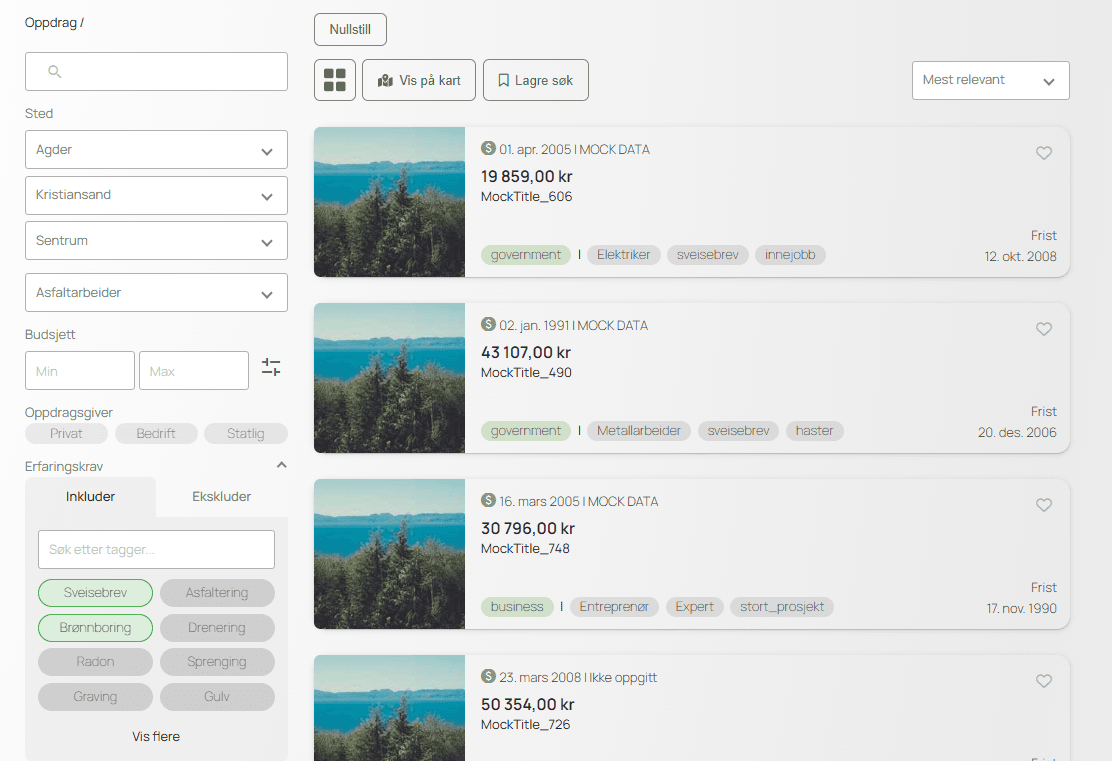Viewport: 1112px width, 761px height.
Task: Deselect the Sveisebrev tag
Action: pyautogui.click(x=95, y=593)
